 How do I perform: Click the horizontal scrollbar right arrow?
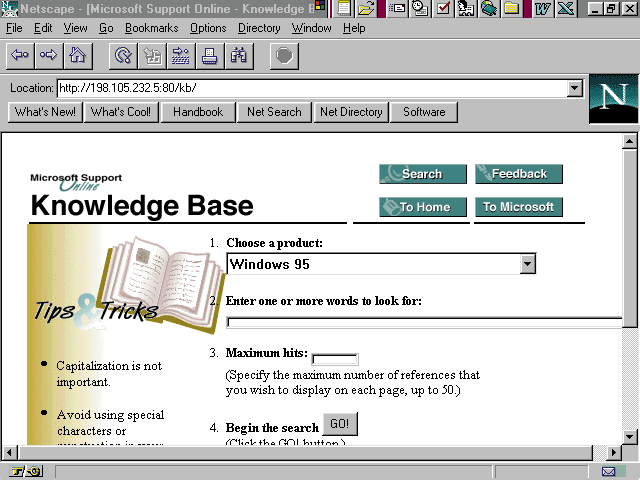click(613, 453)
